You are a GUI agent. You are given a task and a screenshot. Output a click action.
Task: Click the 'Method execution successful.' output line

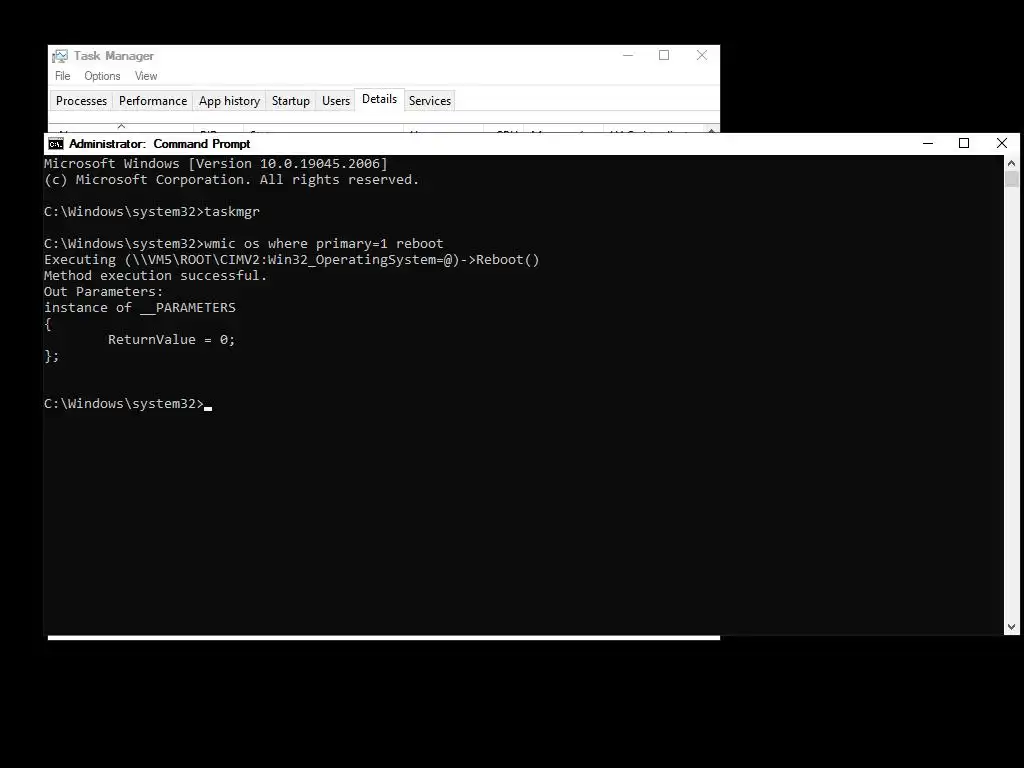click(155, 276)
